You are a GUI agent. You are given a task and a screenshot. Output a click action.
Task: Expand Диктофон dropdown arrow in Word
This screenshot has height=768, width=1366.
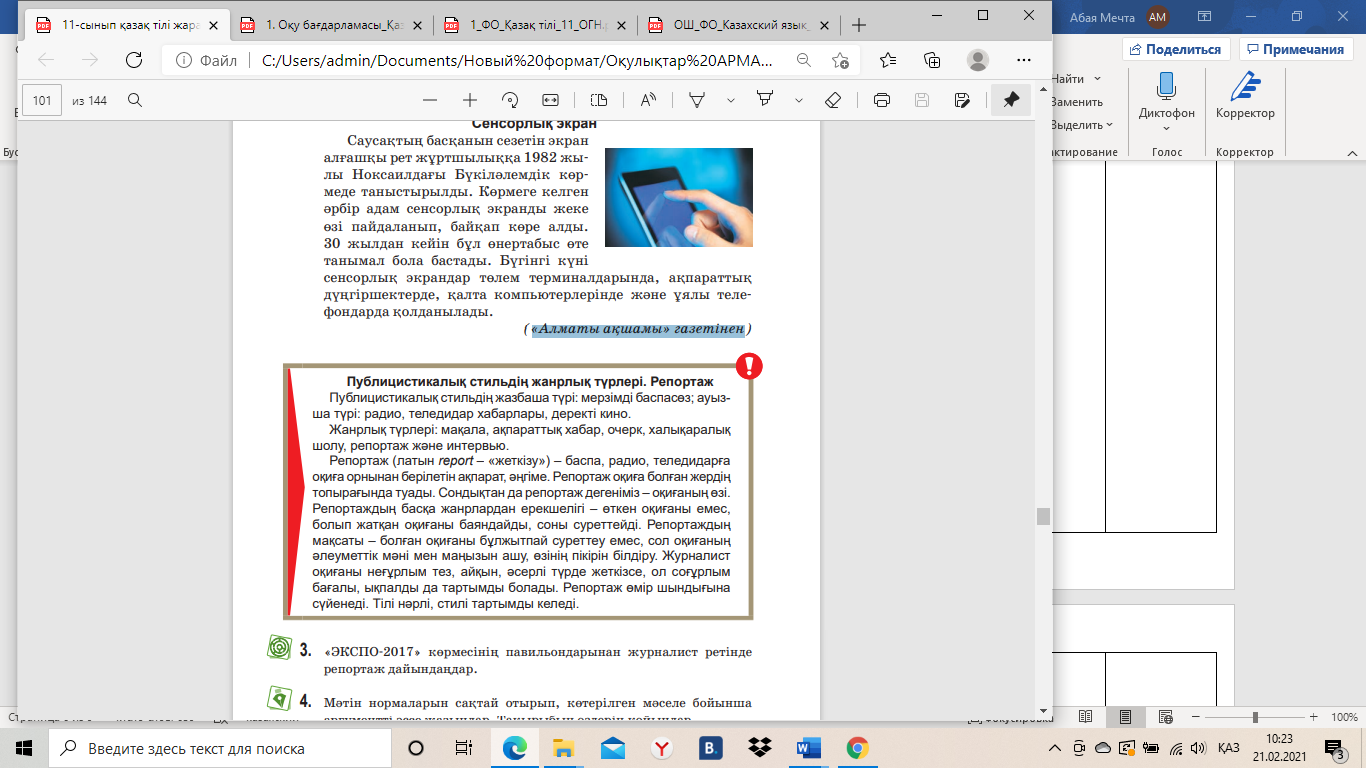pyautogui.click(x=1166, y=130)
